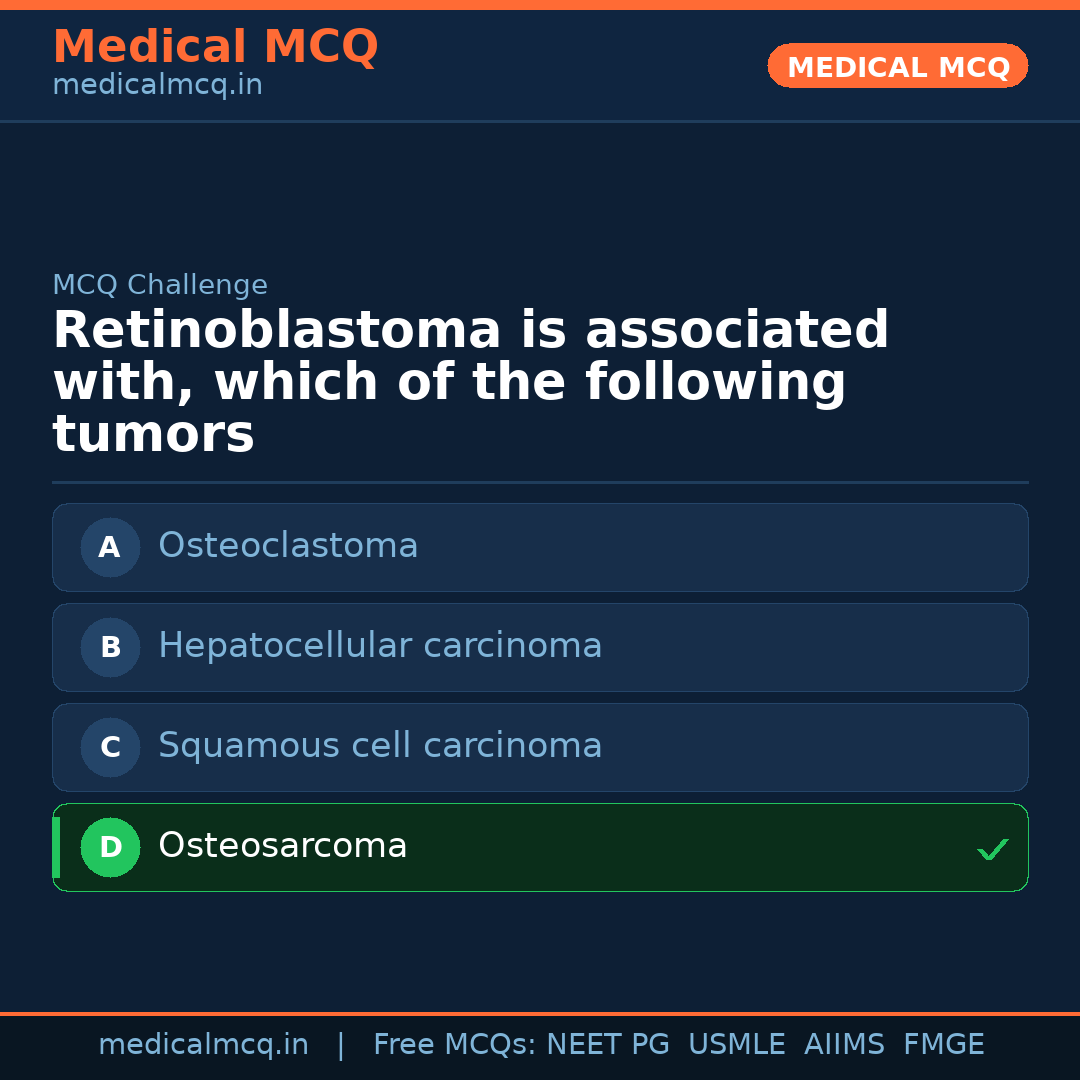Click the AIIMS footer item

coord(845,1044)
